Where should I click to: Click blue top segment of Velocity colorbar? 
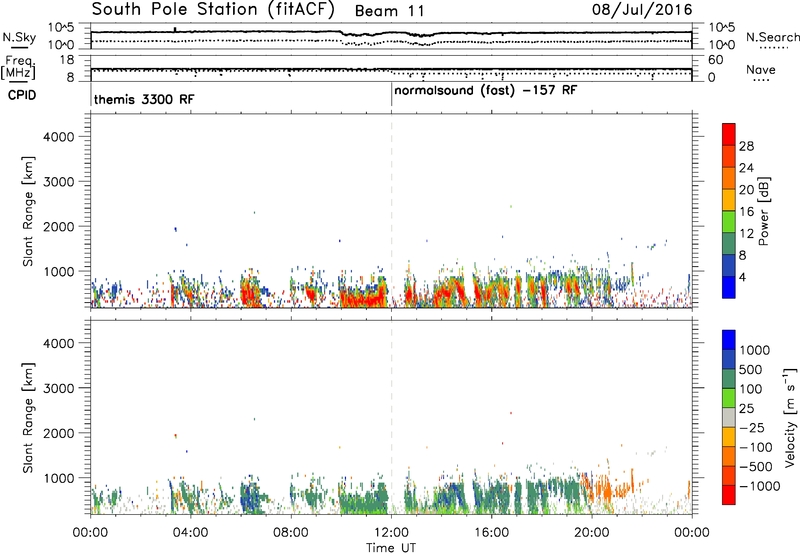729,340
